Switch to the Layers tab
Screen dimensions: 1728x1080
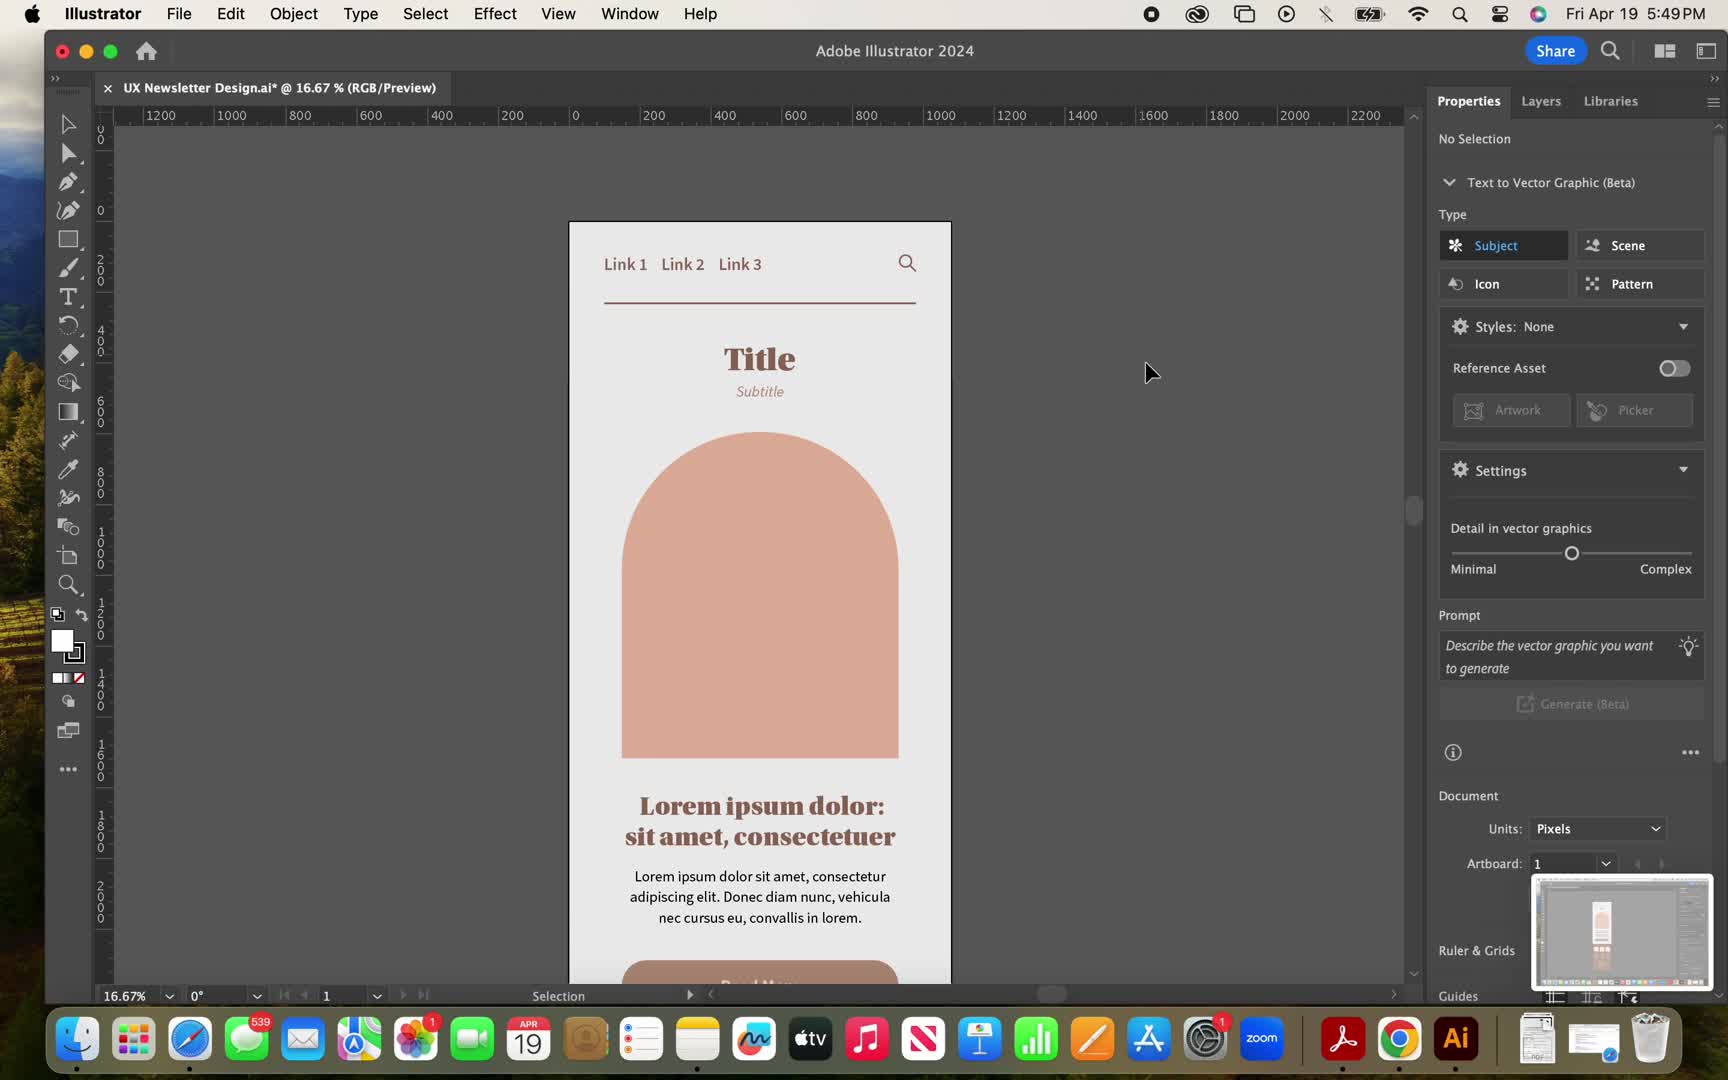(x=1540, y=101)
